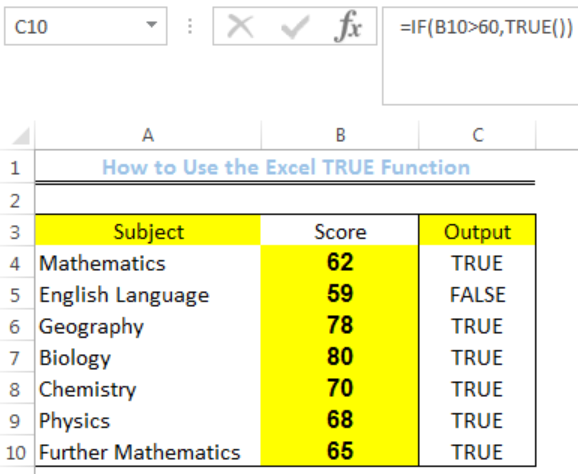The width and height of the screenshot is (582, 474).
Task: Click the title cell How to Use the Excel TRUE Function
Action: tap(285, 167)
